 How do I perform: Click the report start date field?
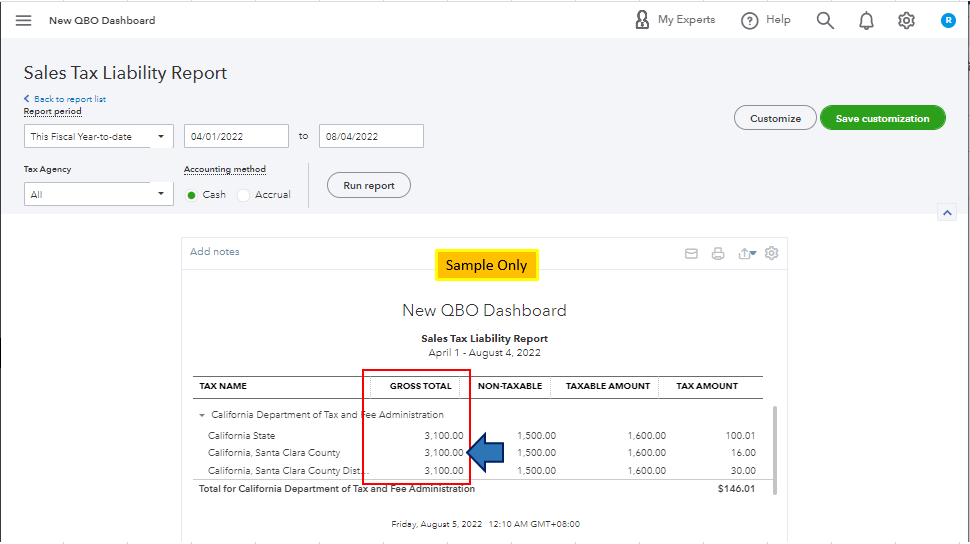pos(235,136)
